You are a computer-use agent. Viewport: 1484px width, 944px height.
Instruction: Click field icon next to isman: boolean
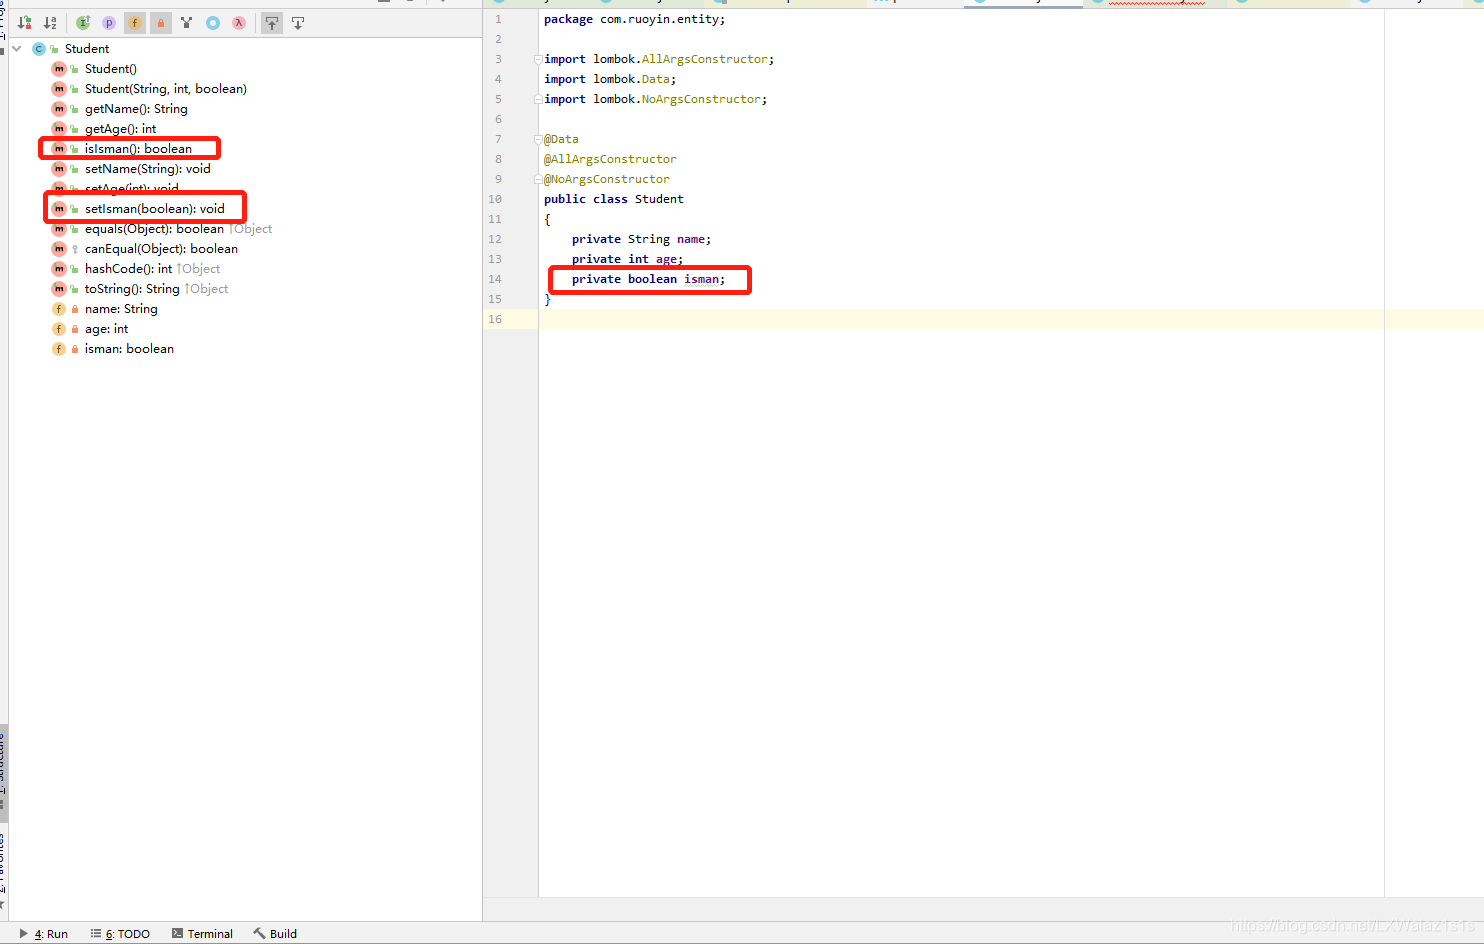point(59,349)
